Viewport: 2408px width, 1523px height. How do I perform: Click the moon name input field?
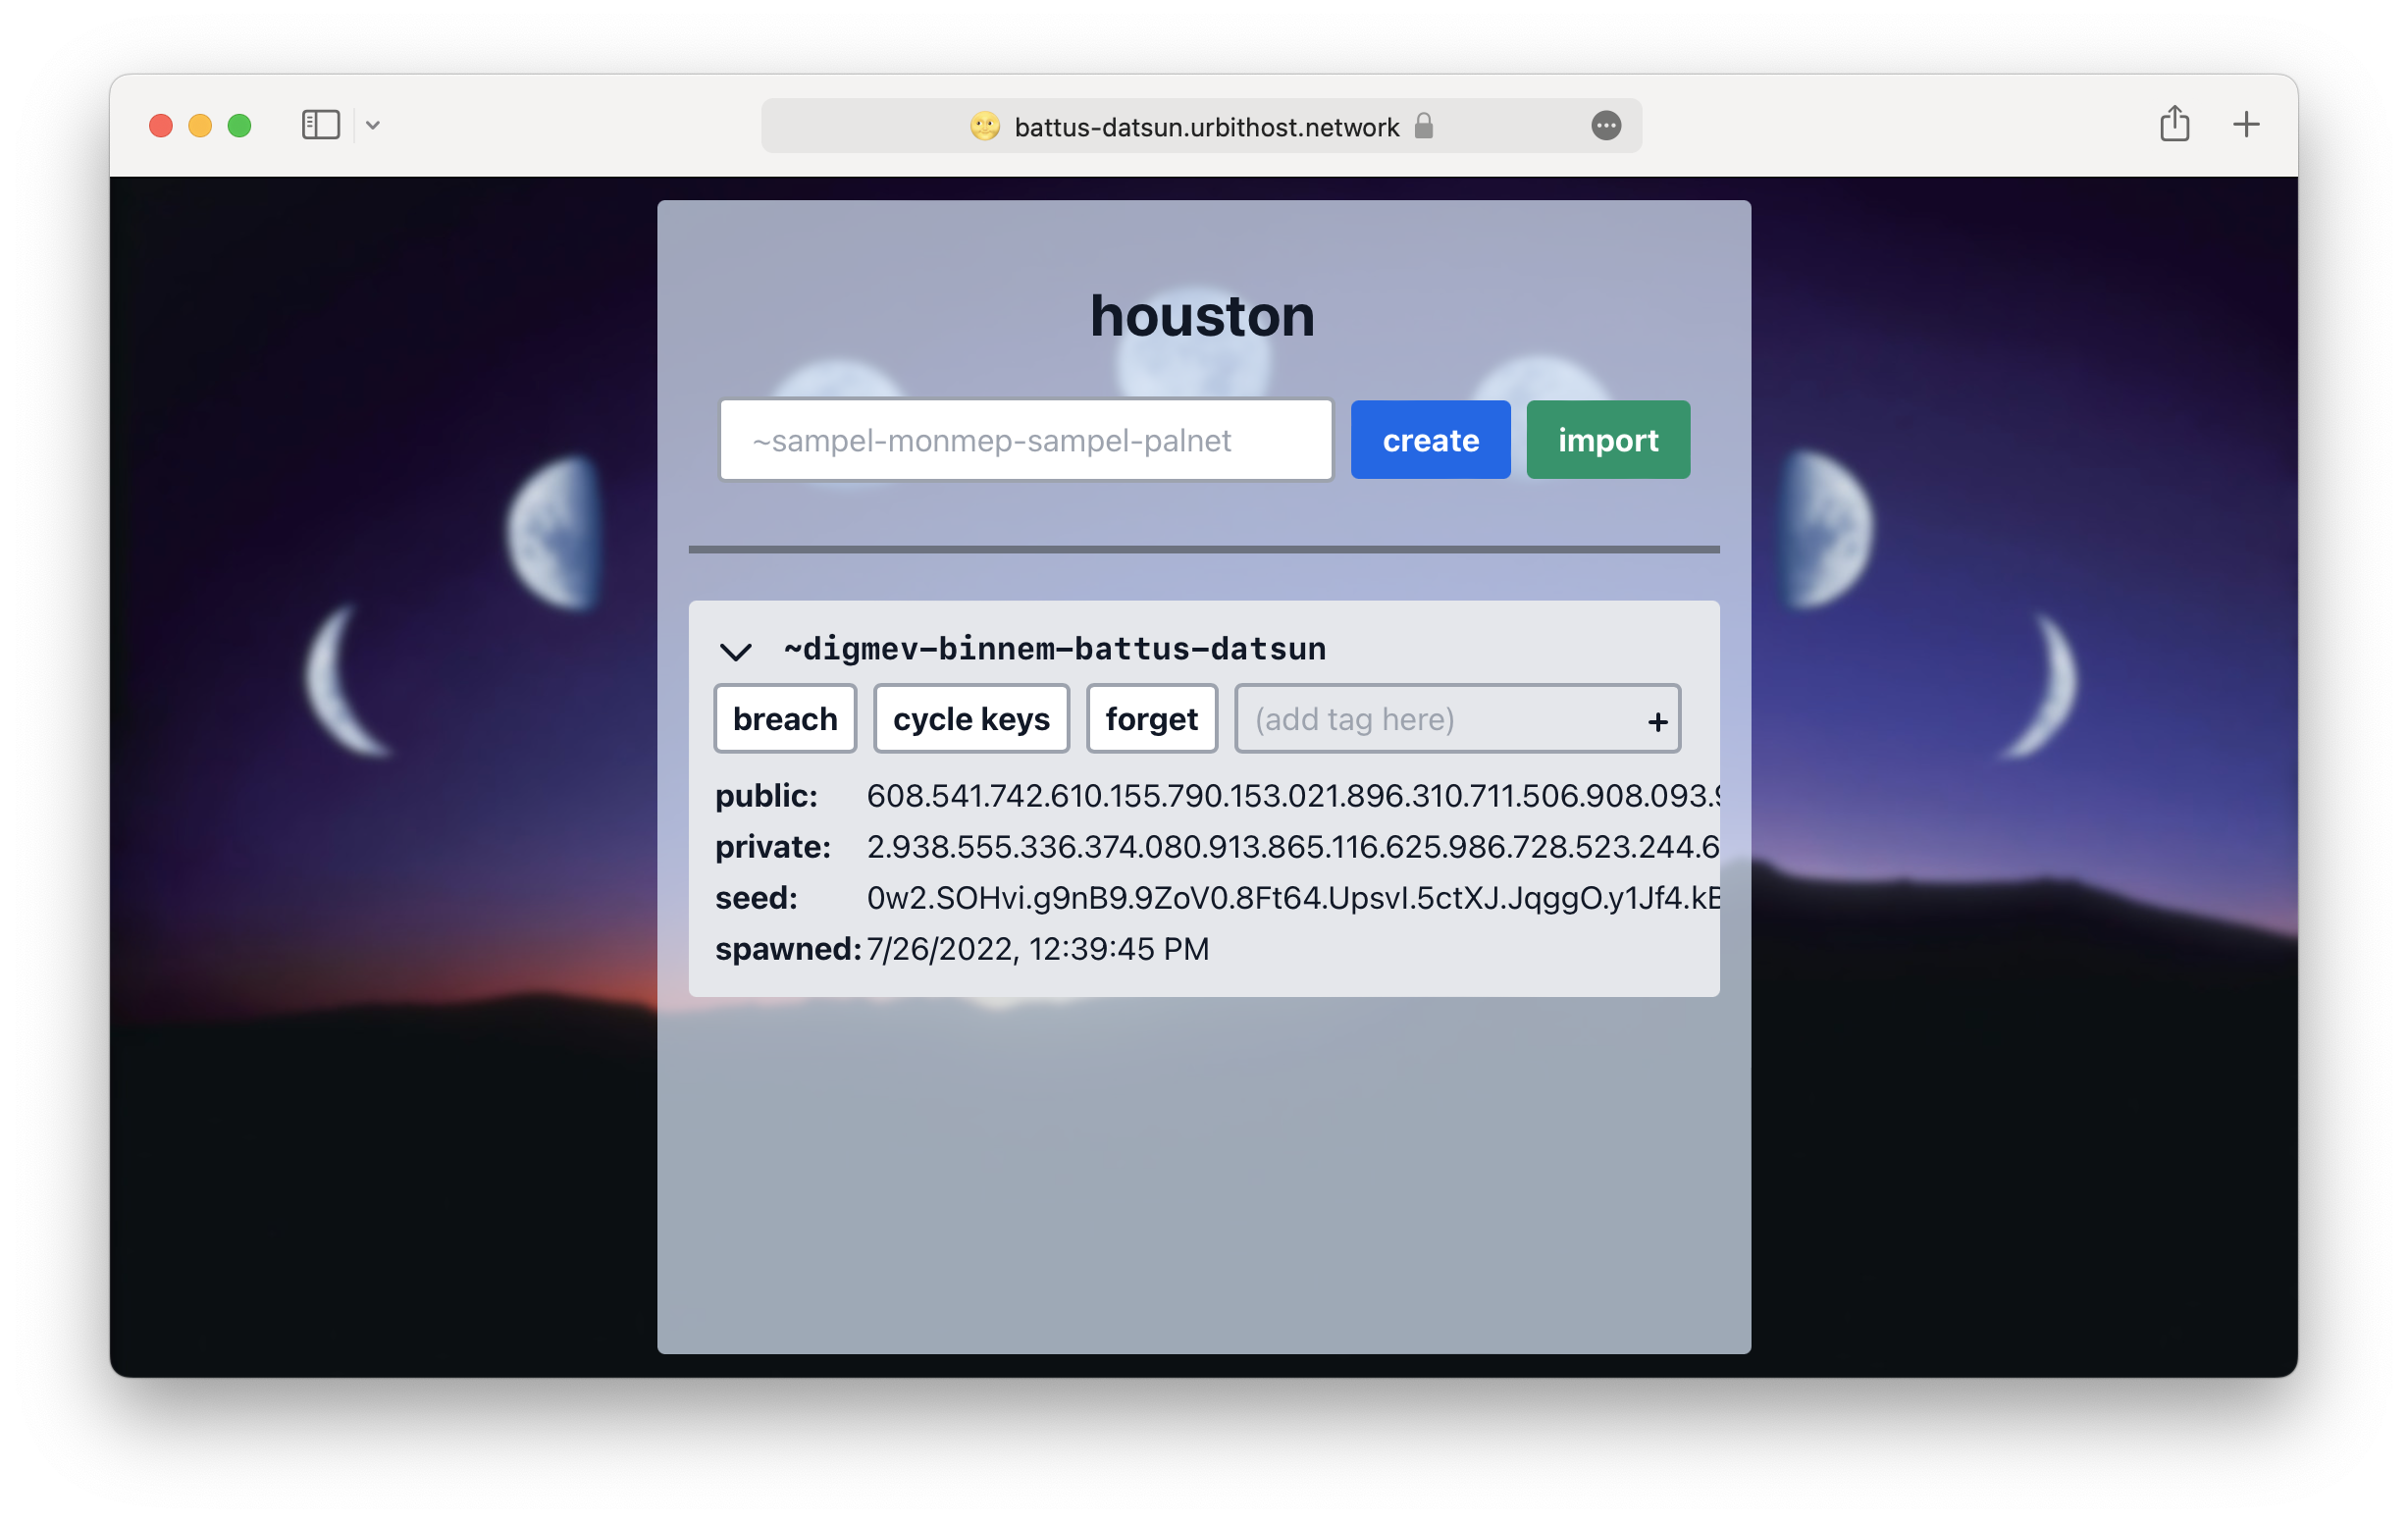click(1026, 440)
